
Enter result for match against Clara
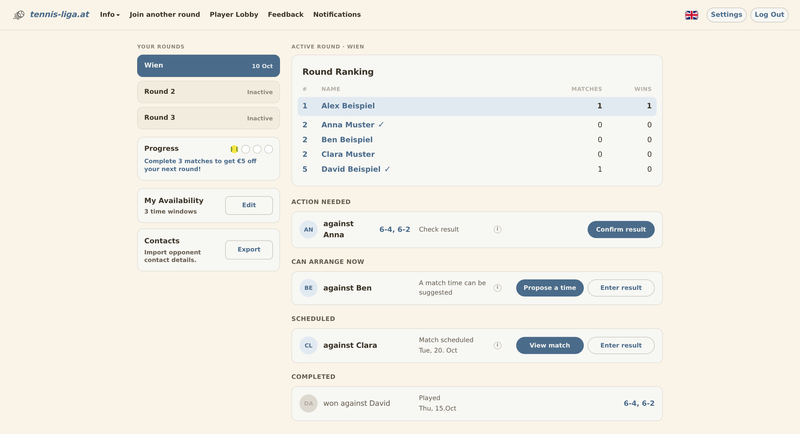click(x=621, y=345)
